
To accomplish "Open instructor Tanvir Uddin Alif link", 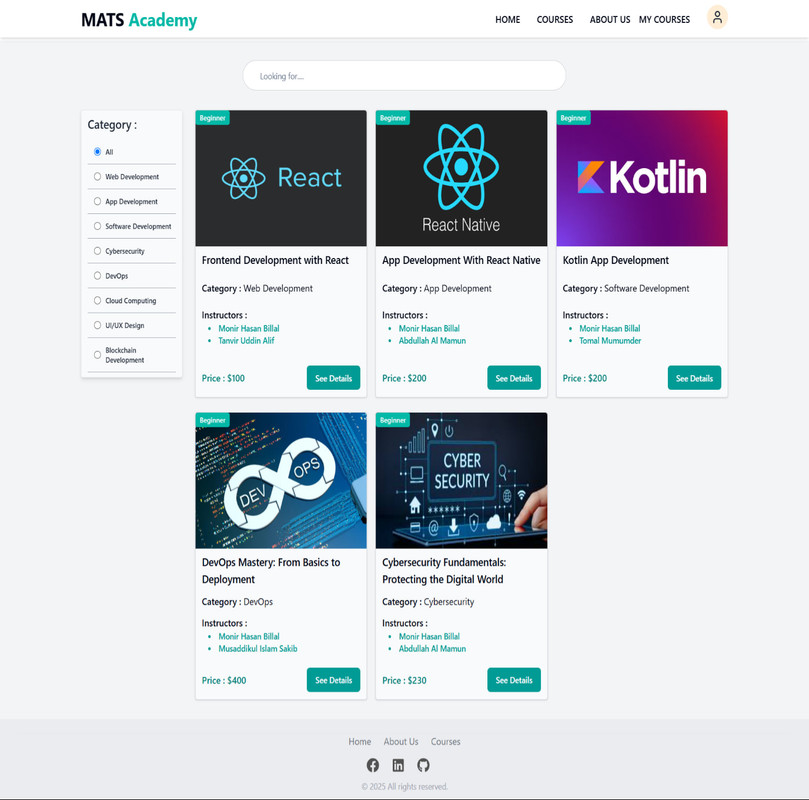I will pos(246,340).
